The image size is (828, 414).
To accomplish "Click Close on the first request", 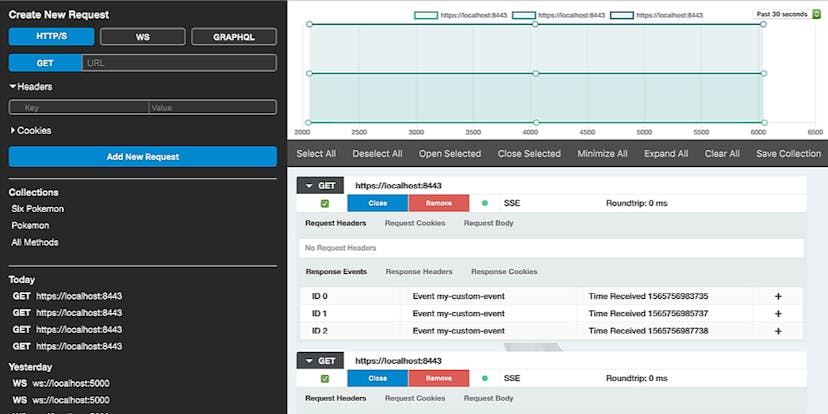I will coord(378,203).
